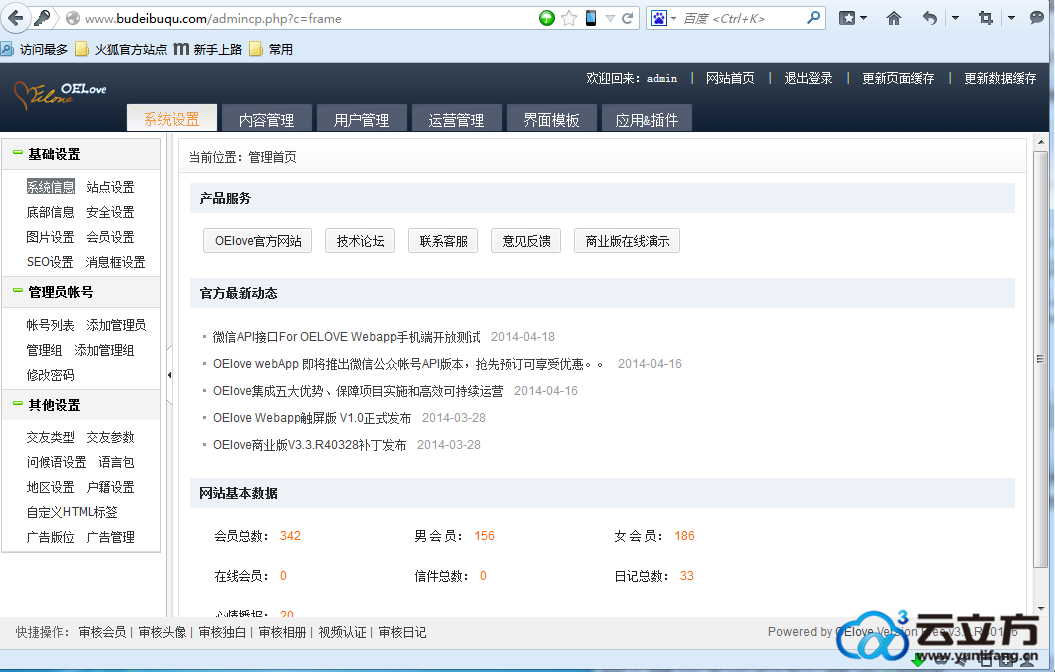
Task: Open SEO设置 in sidebar
Action: (x=50, y=262)
